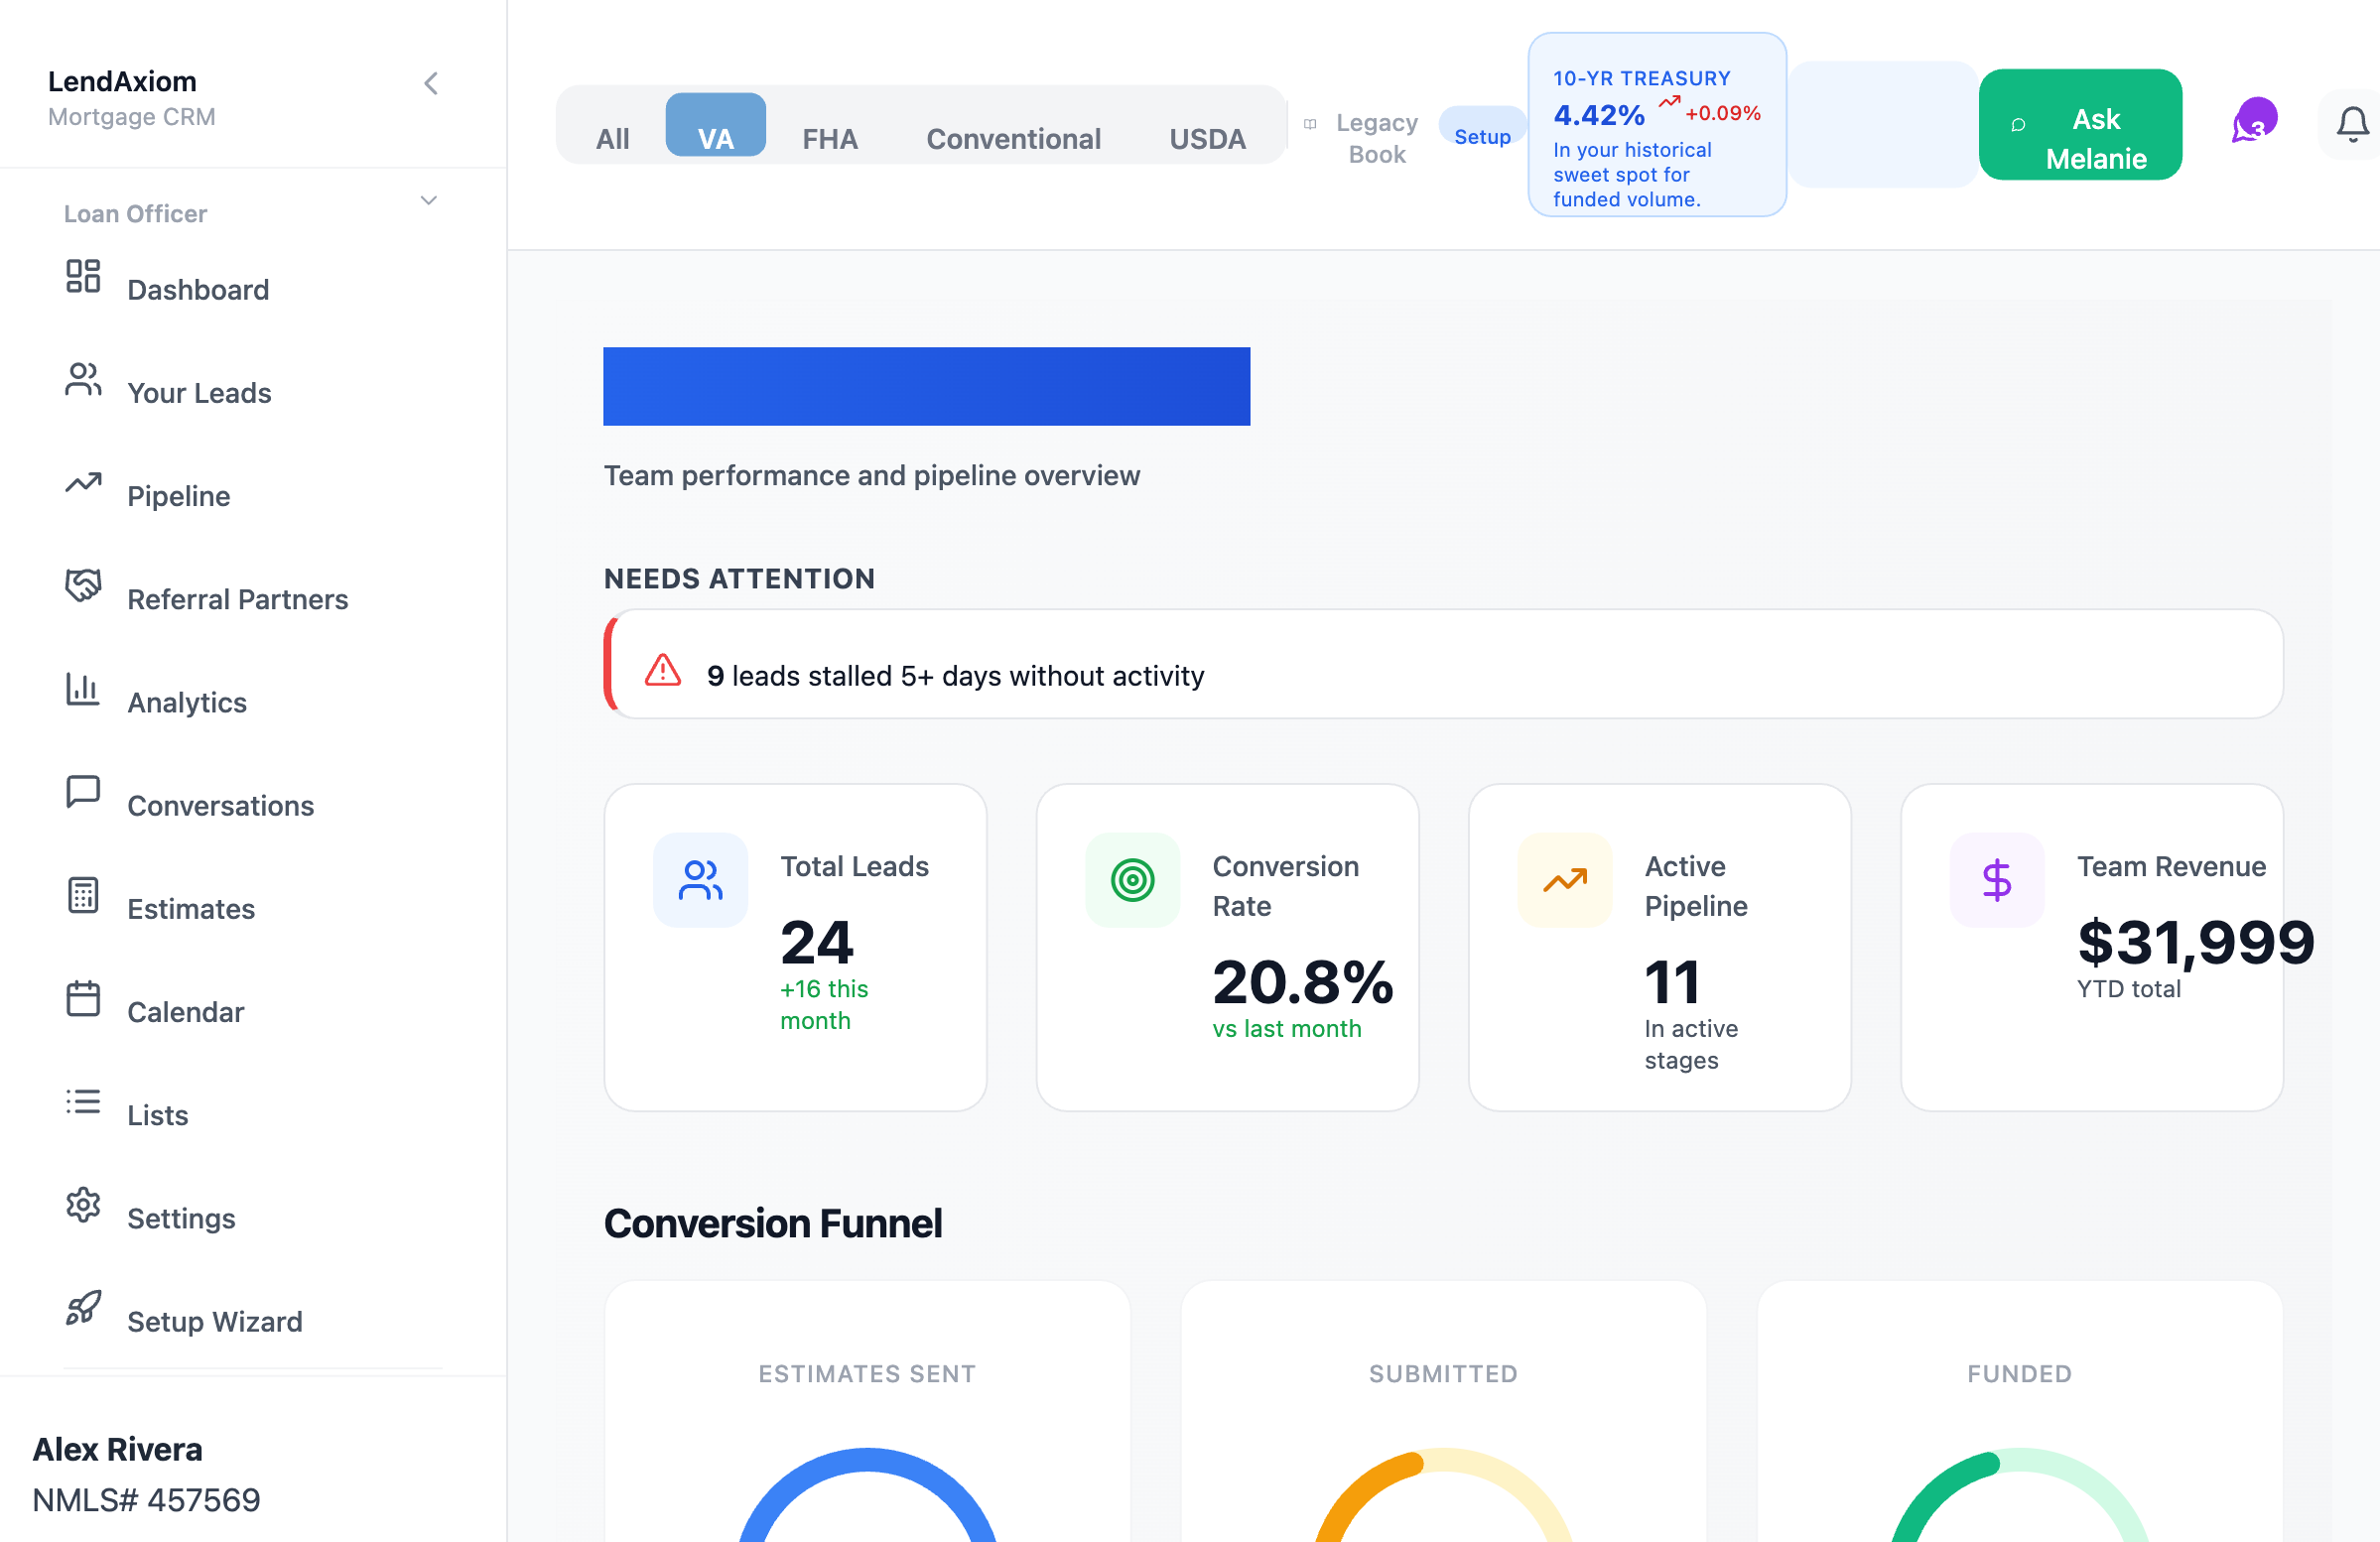Click the NEEDS ATTENTION heading
Screen dimensions: 2380x1542
pyautogui.click(x=739, y=578)
